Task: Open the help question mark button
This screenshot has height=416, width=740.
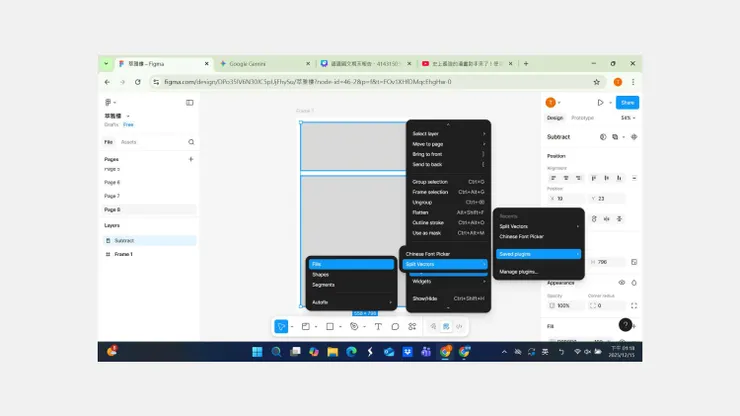Action: click(625, 325)
